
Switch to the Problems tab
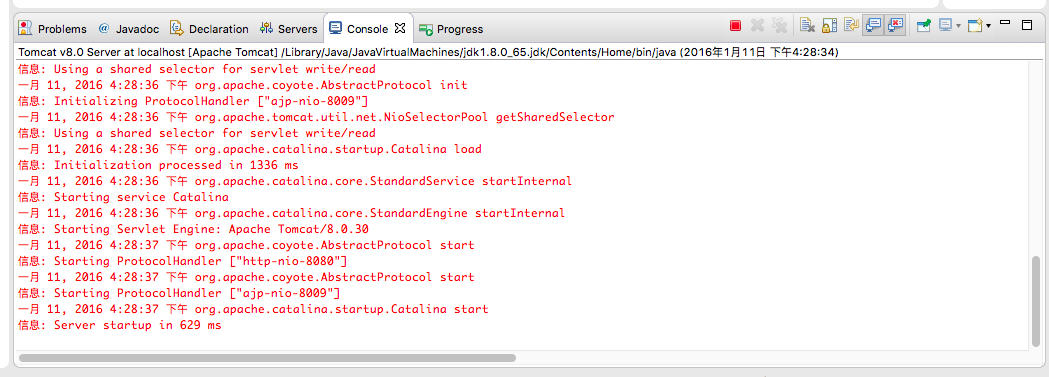coord(53,29)
